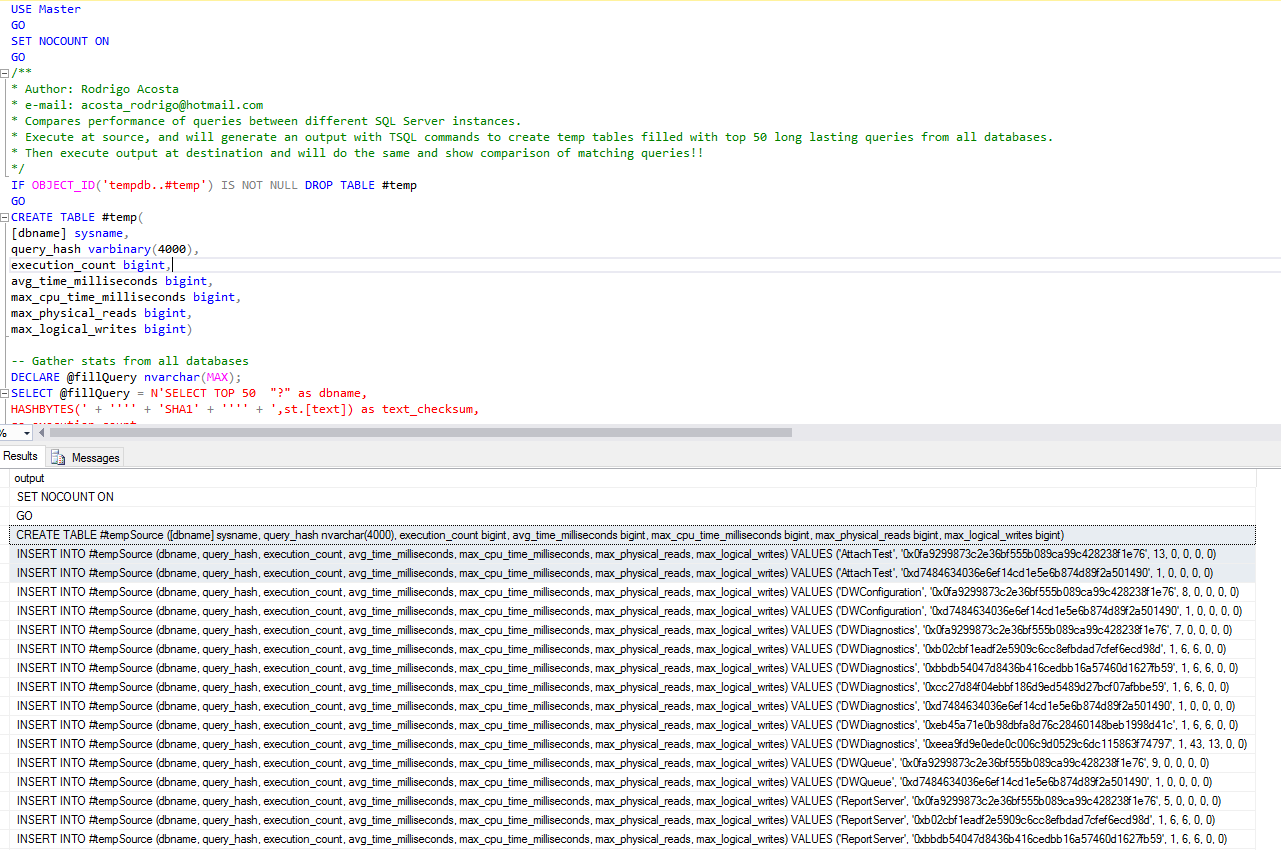Image resolution: width=1281 pixels, height=850 pixels.
Task: Select the ReportServer row with hash ending ecd98d
Action: pyautogui.click(x=632, y=820)
